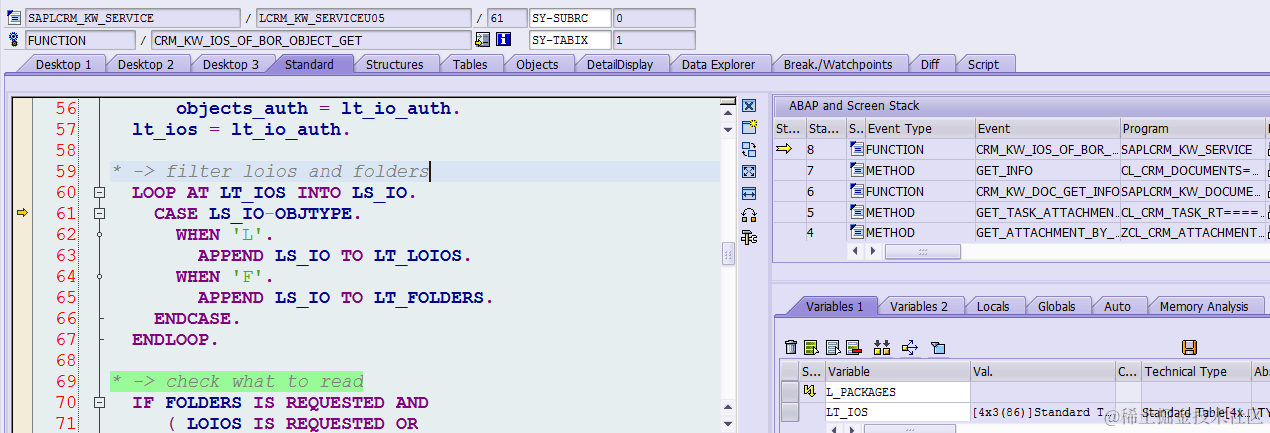Click the change icon next to L_PACKAGES
Image resolution: width=1270 pixels, height=433 pixels.
click(x=810, y=391)
